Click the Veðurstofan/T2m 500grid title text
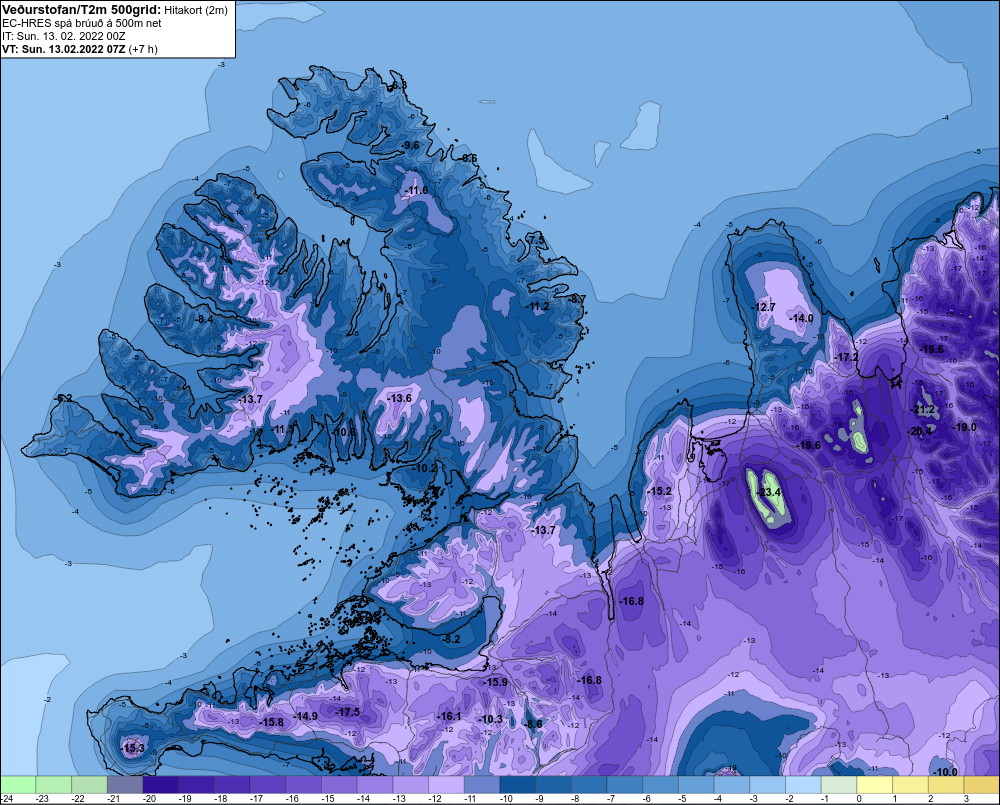Screen dimensions: 1000x805 click(x=82, y=10)
